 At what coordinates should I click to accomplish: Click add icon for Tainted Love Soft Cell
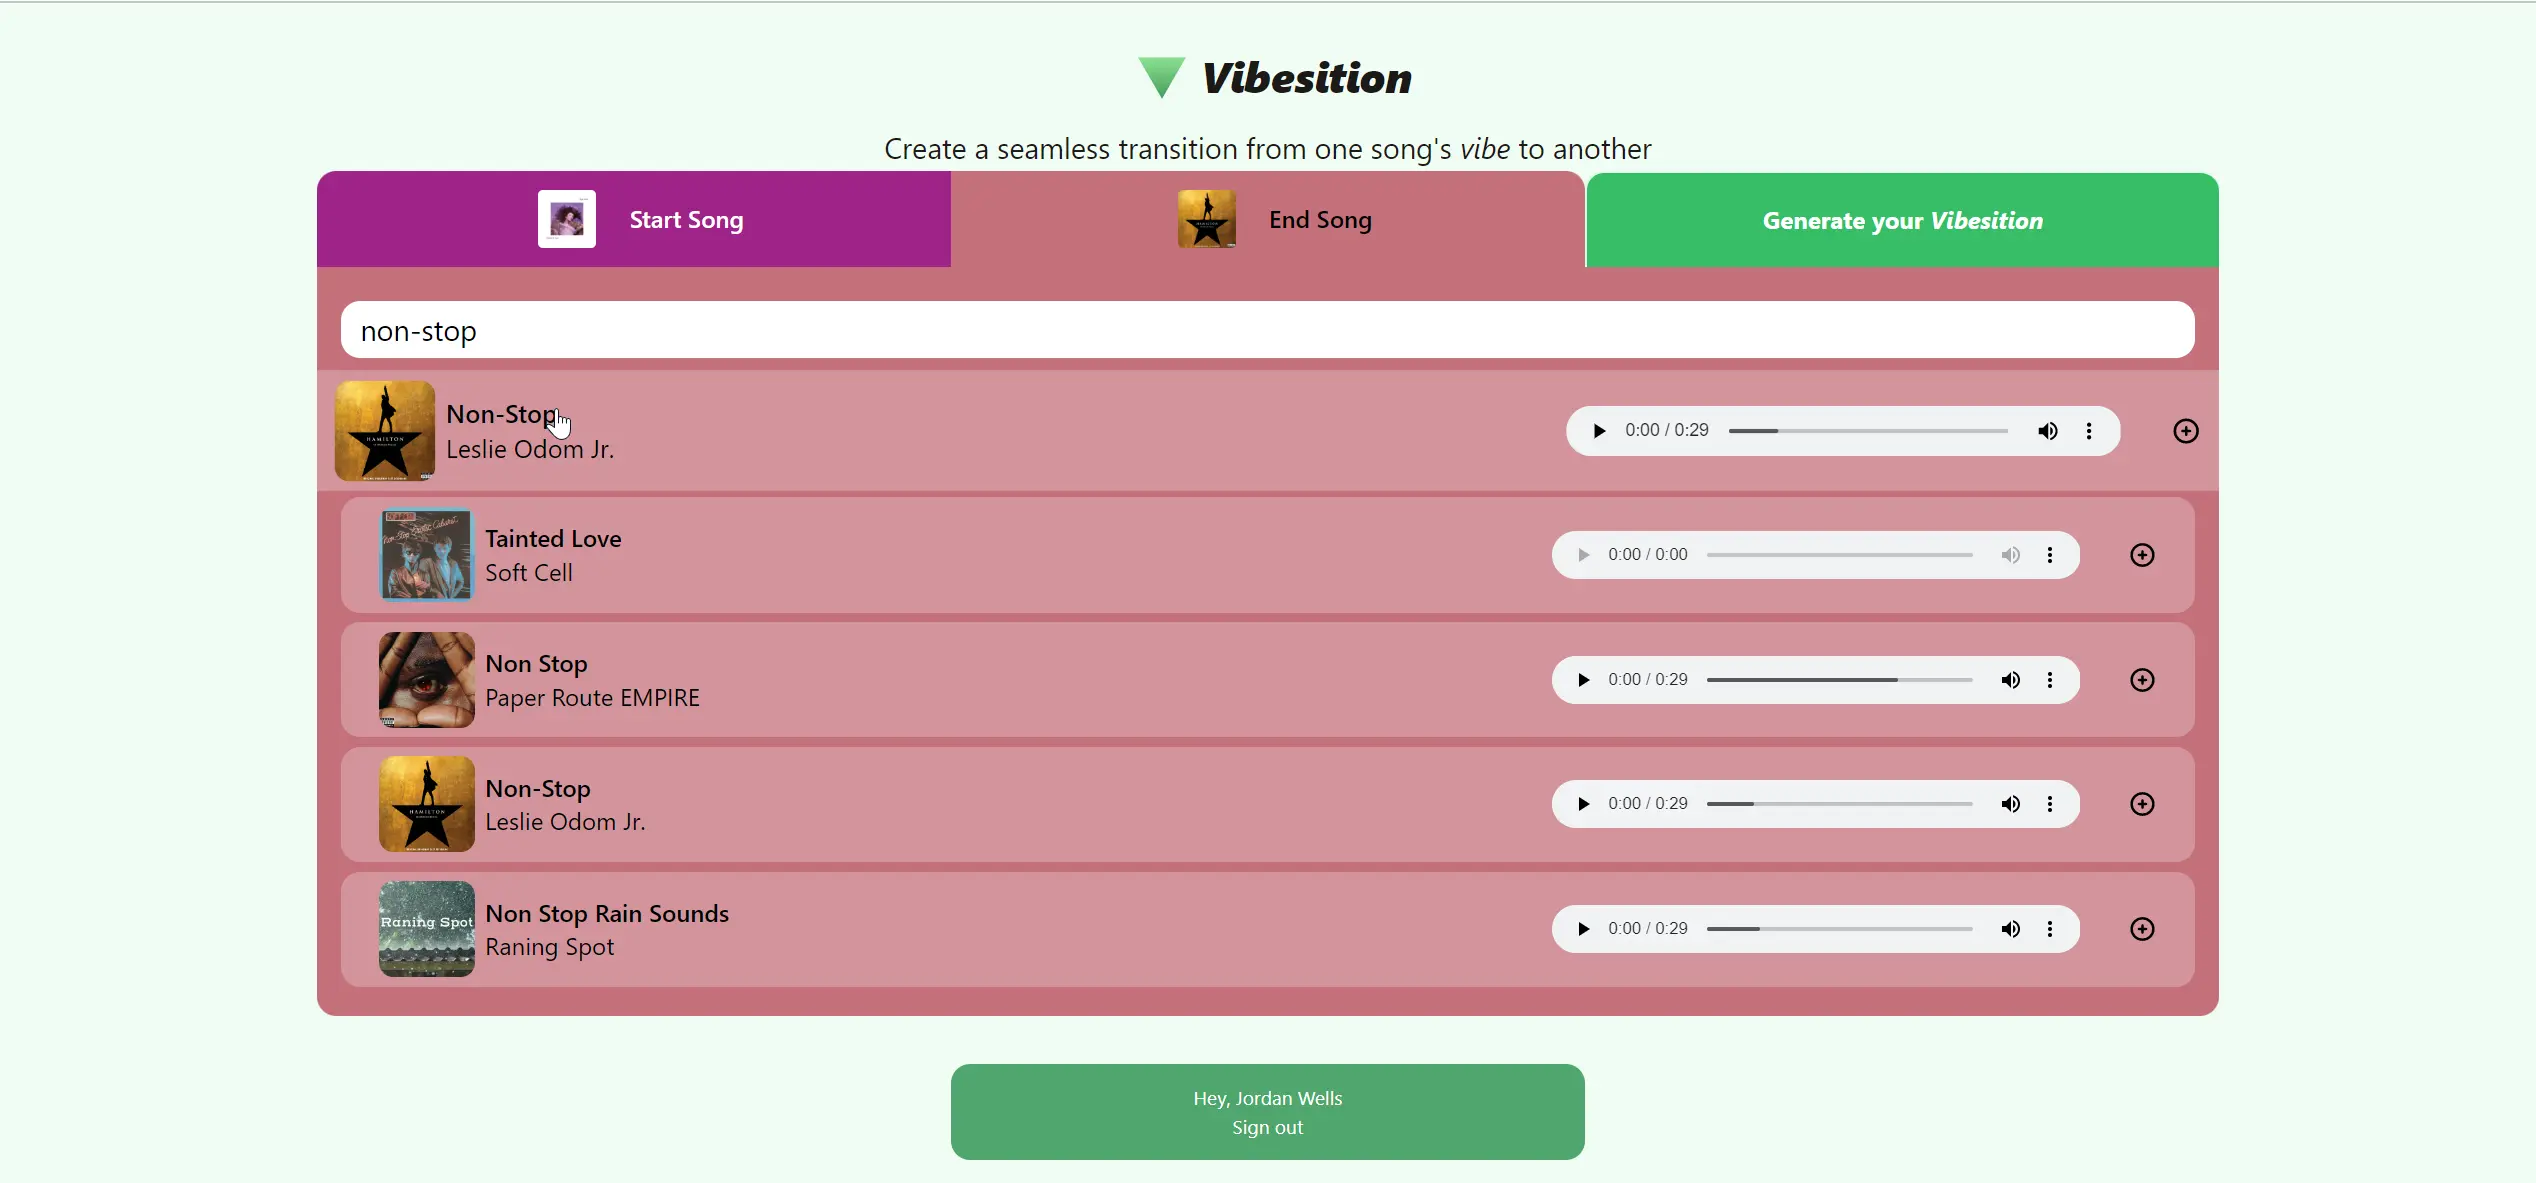[x=2143, y=555]
